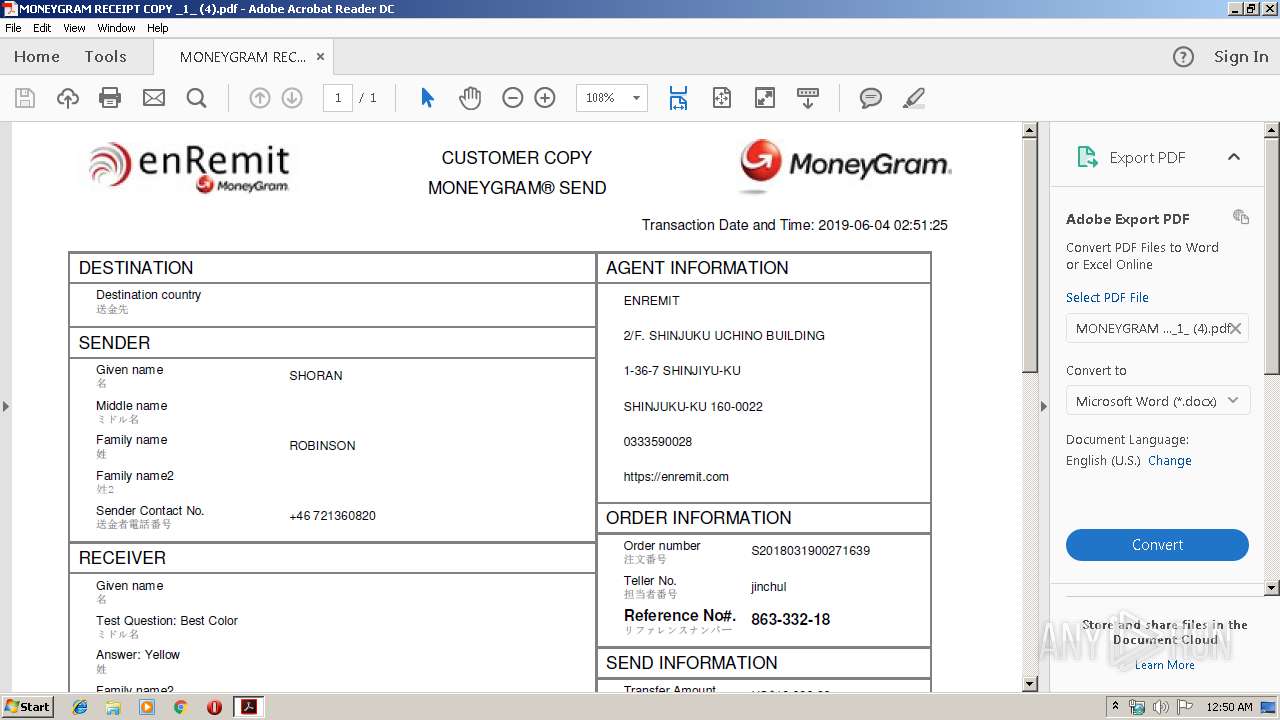
Task: Click the copy icon beside Adobe Export PDF
Action: click(x=1241, y=217)
